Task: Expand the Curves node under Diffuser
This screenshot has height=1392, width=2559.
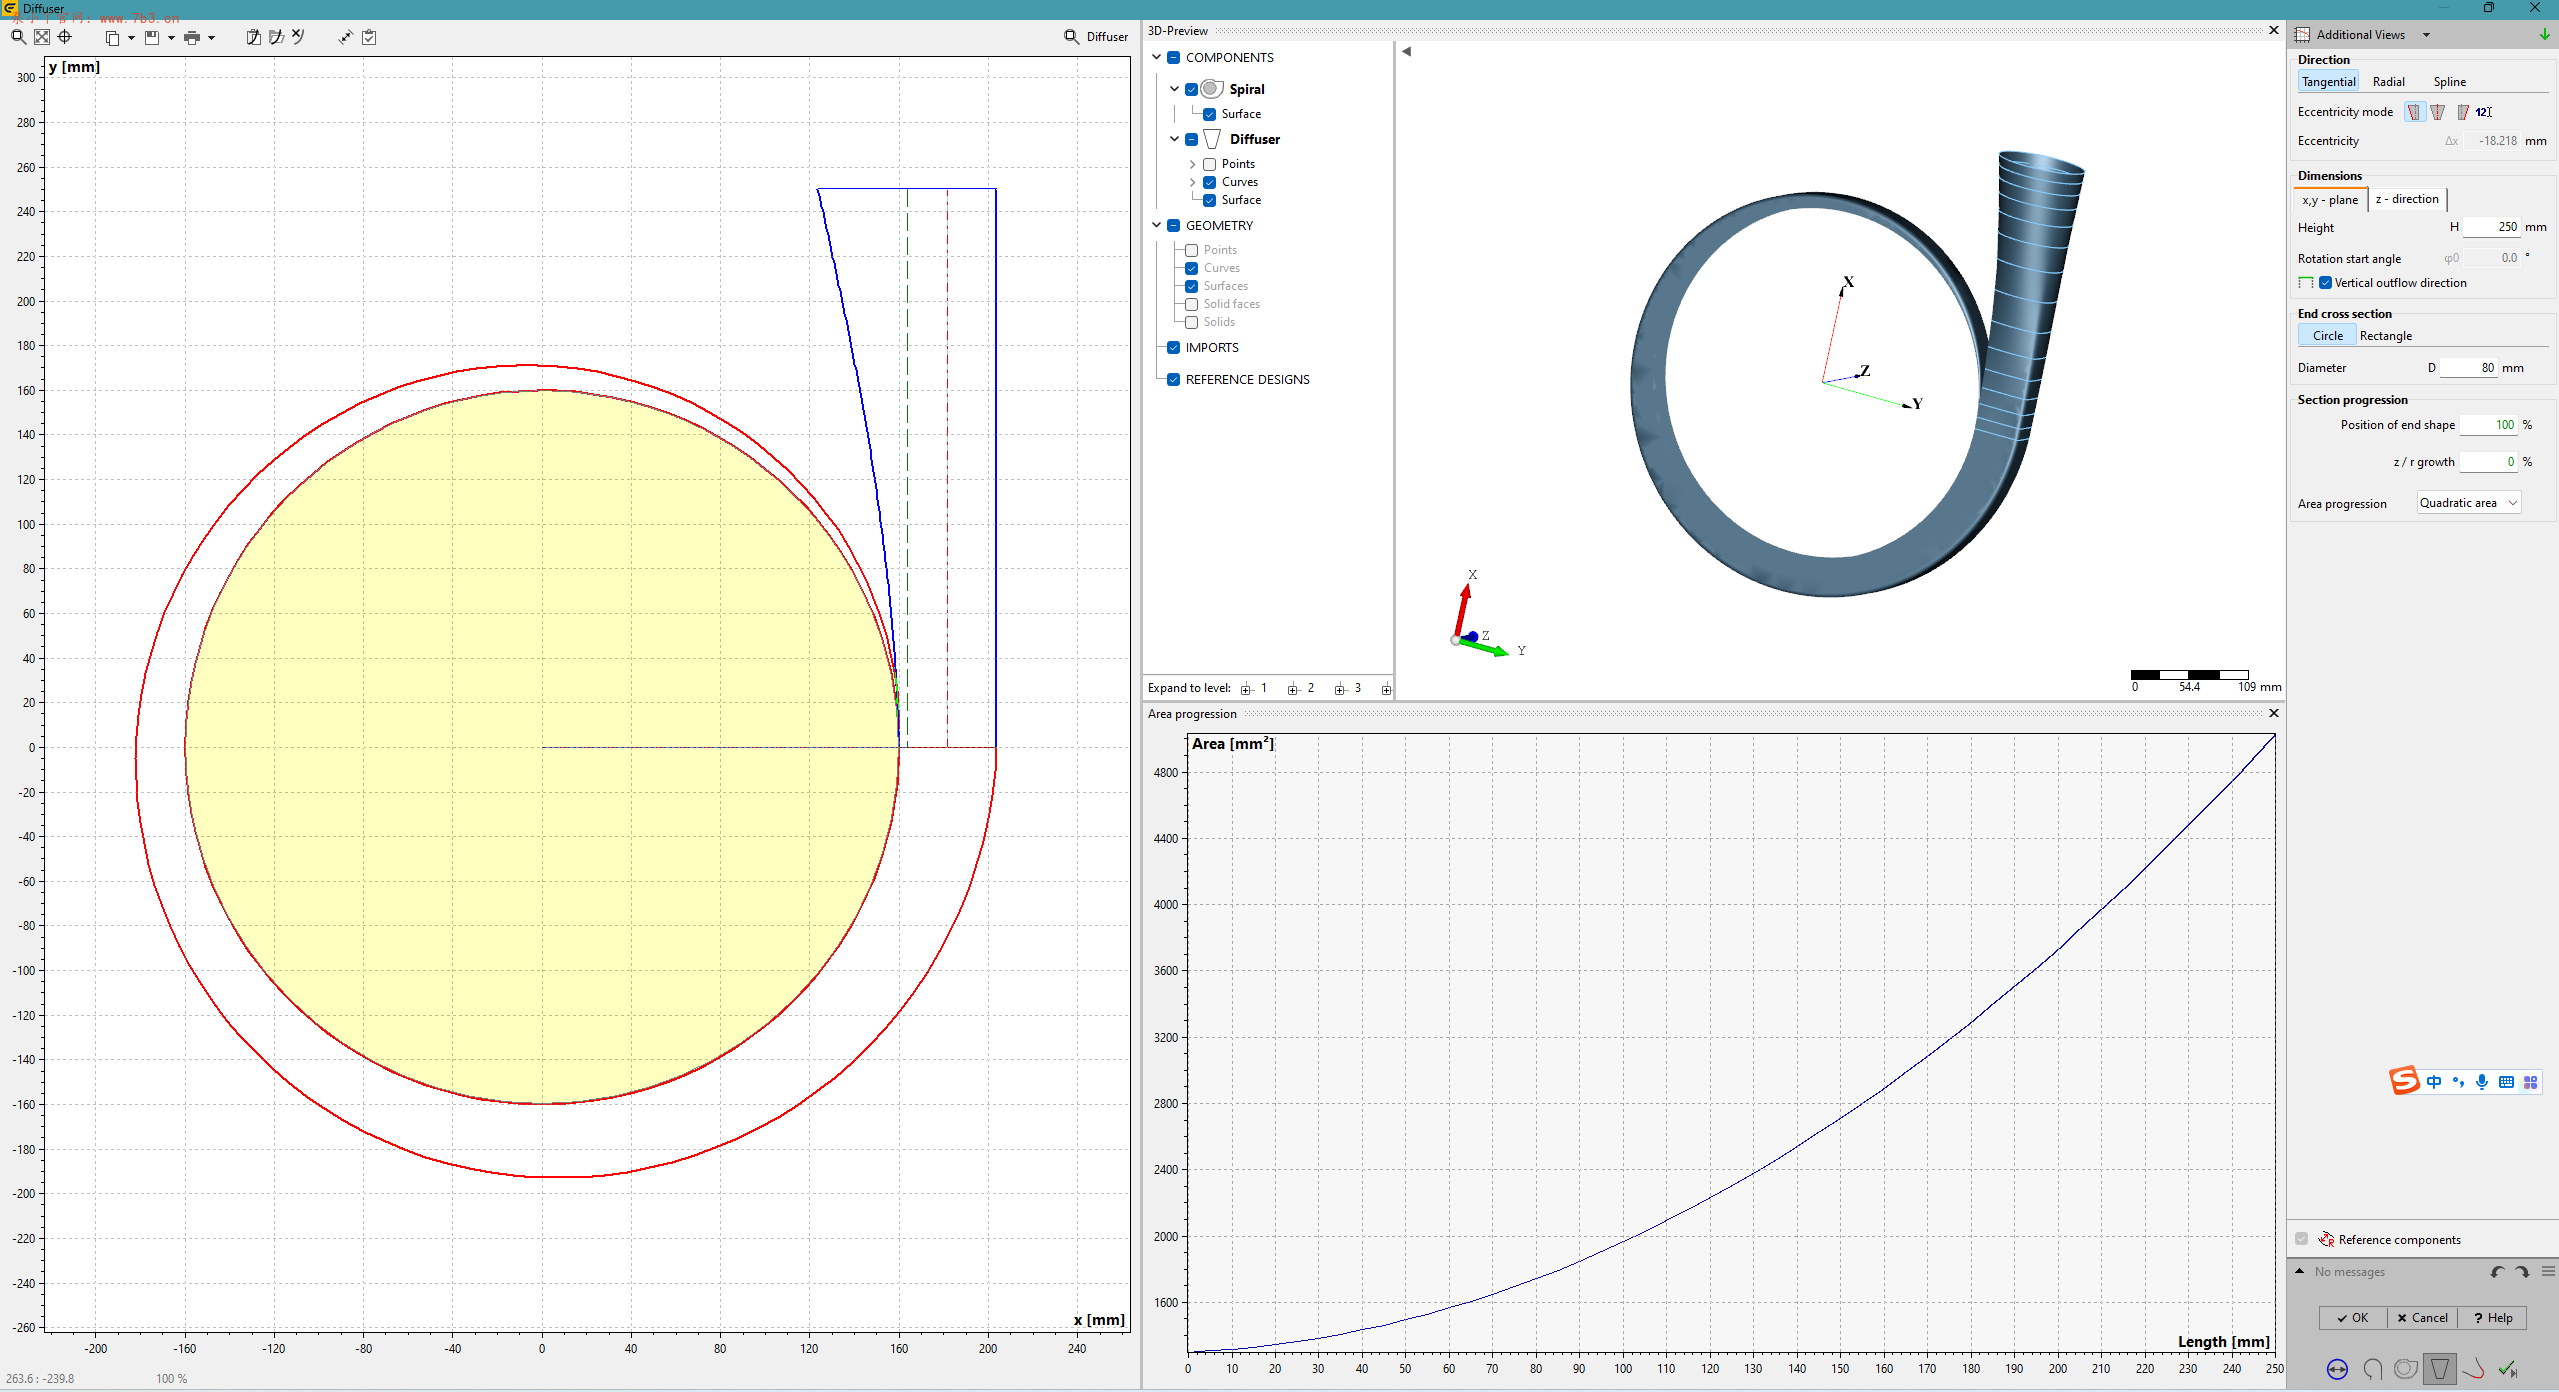Action: tap(1192, 182)
